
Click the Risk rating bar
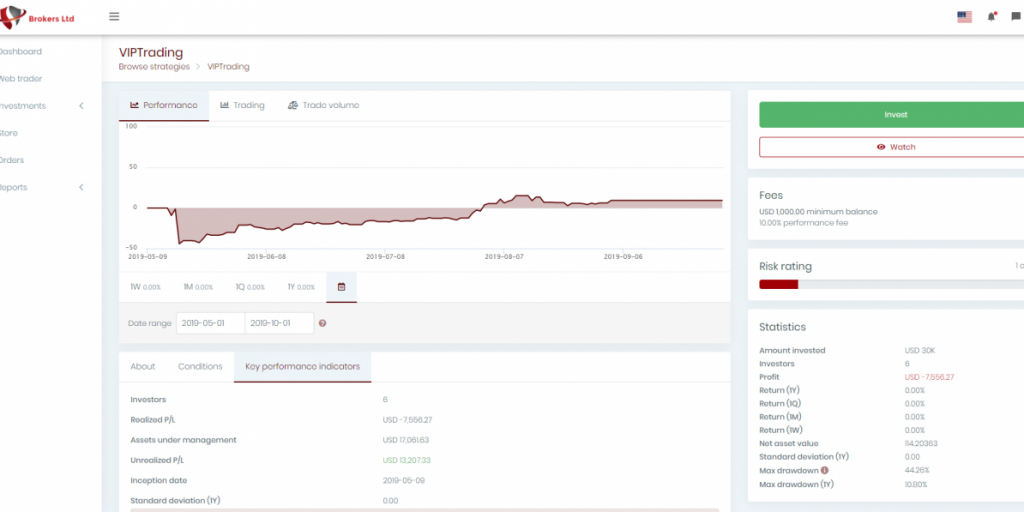[x=890, y=284]
